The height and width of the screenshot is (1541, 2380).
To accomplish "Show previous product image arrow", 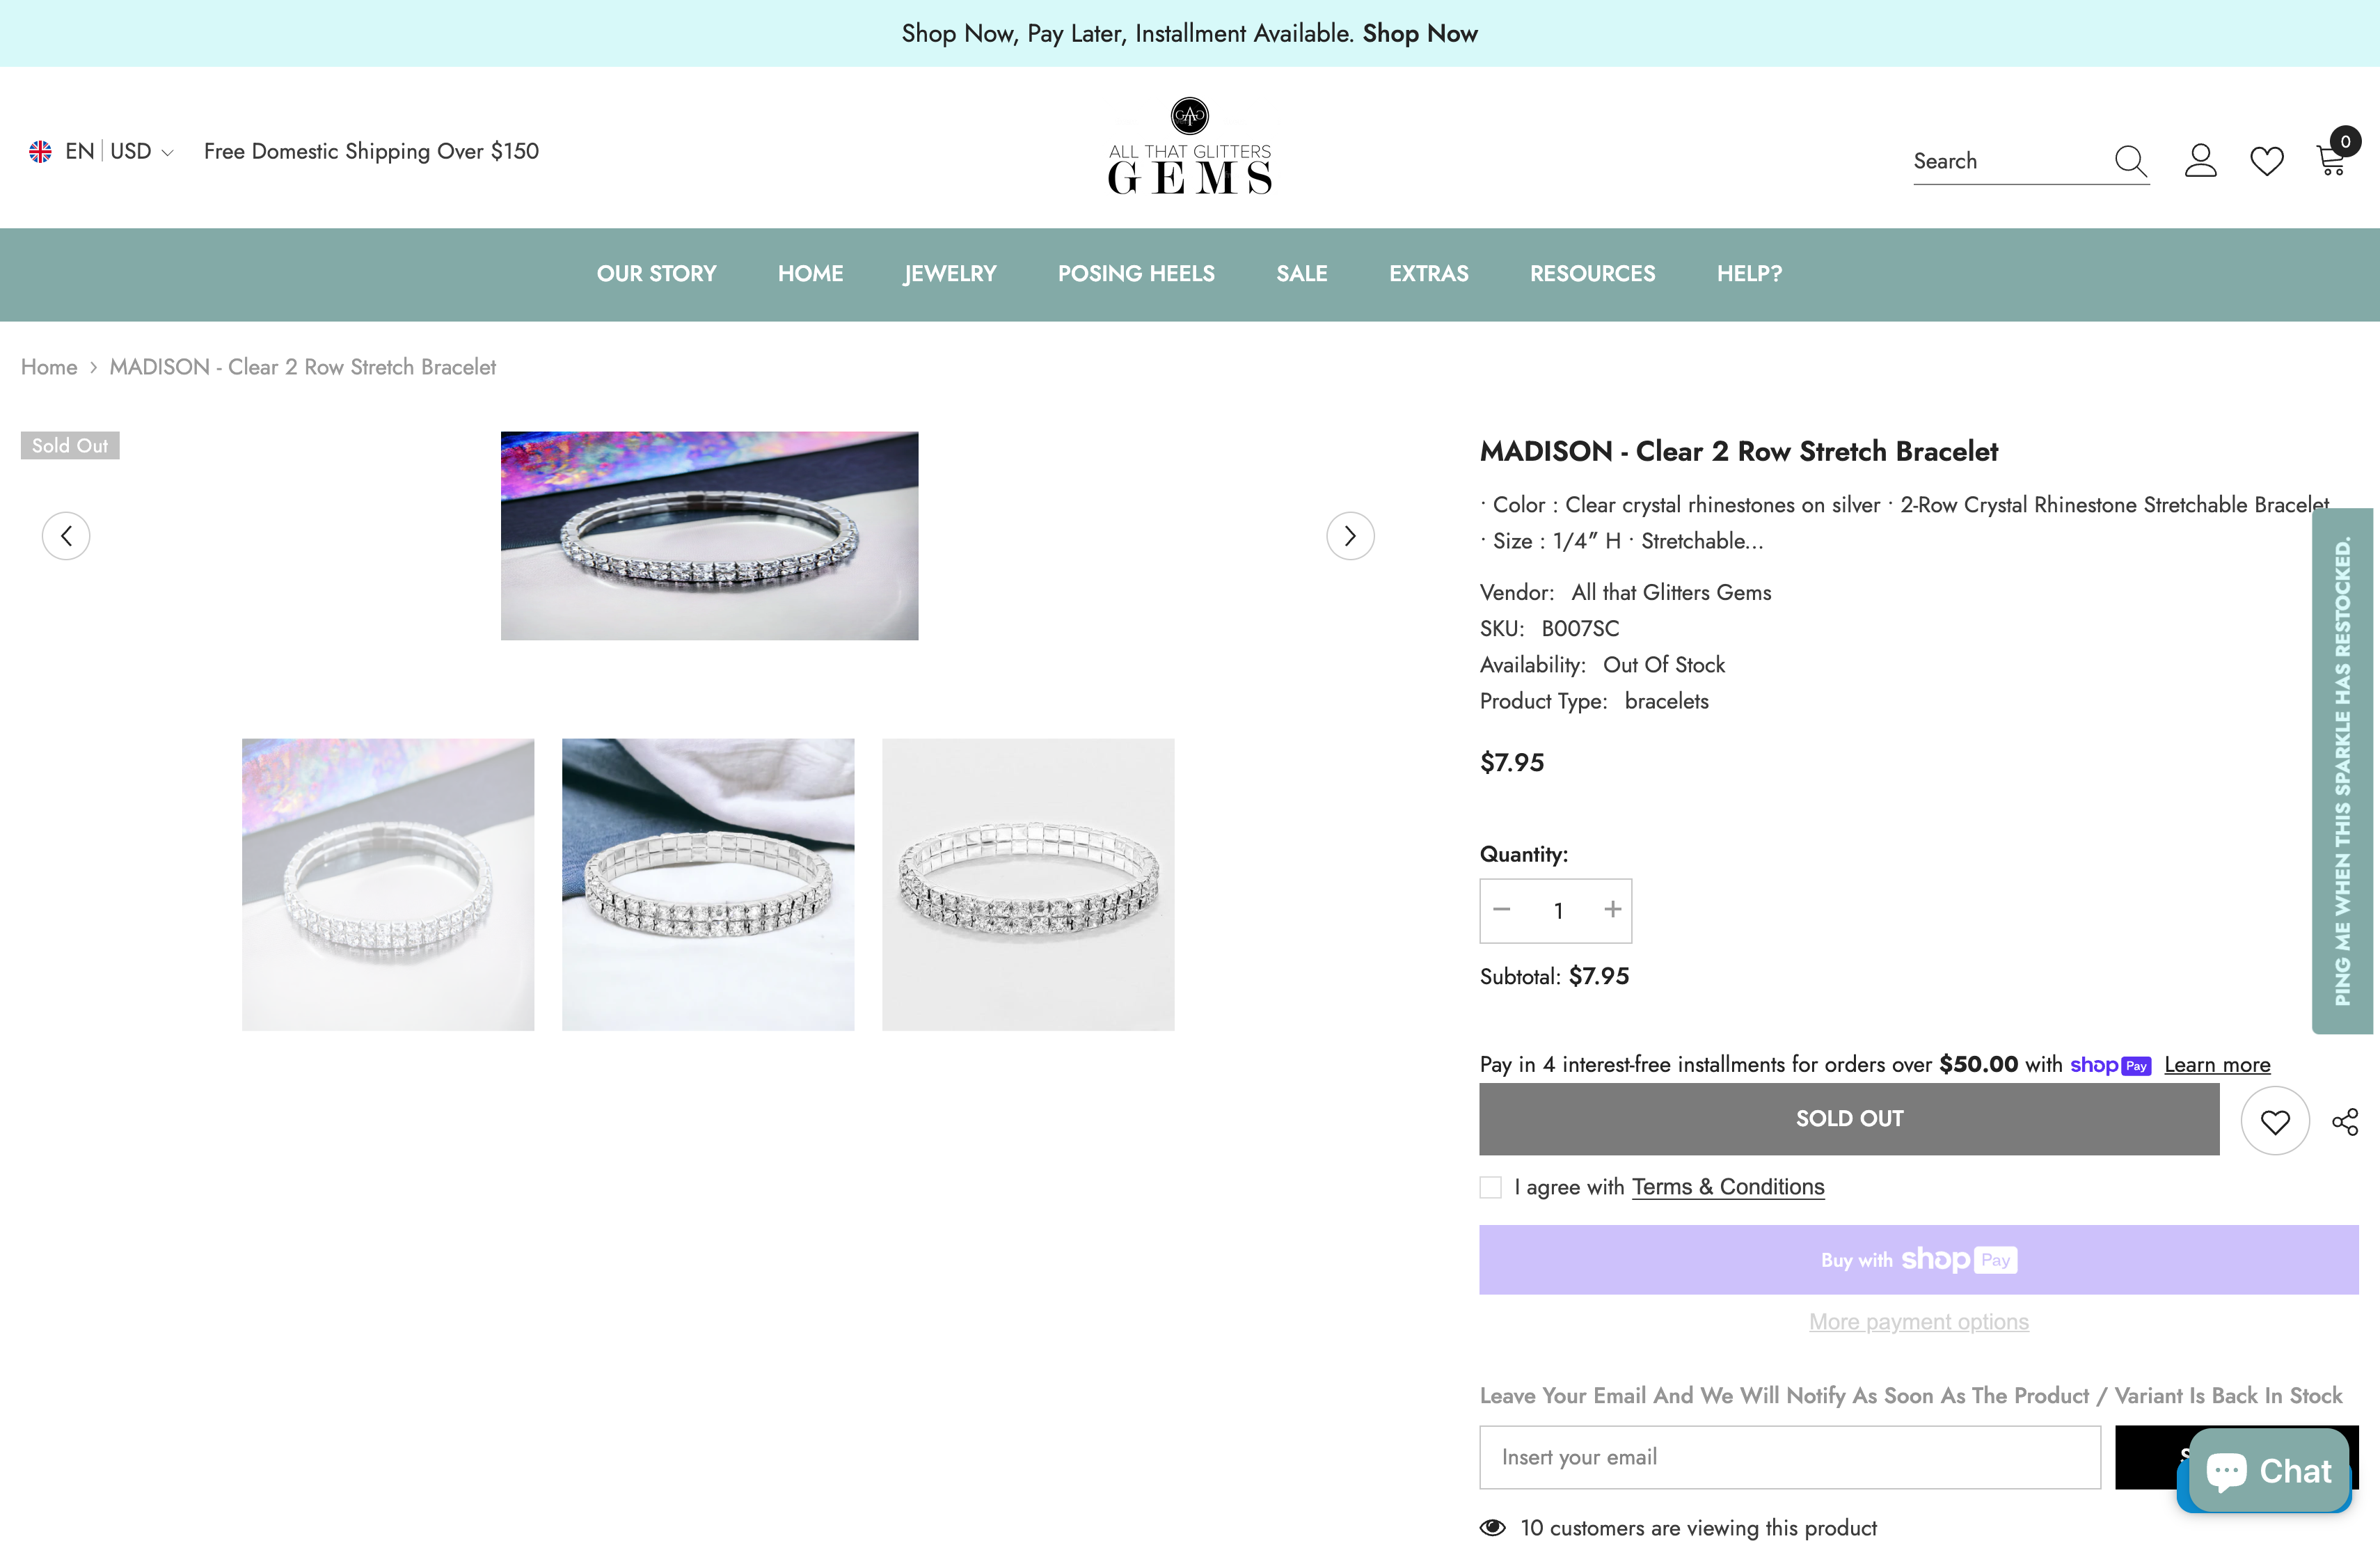I will pos(66,536).
